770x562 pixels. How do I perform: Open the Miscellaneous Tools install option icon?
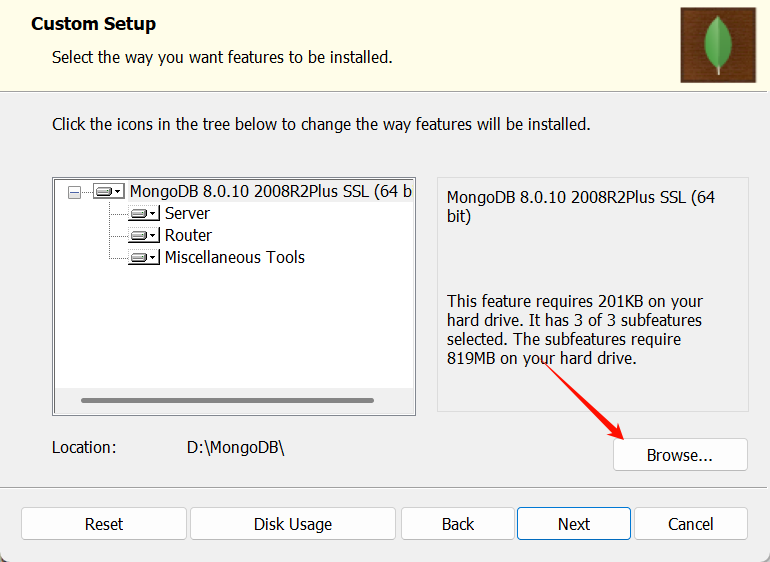[x=144, y=257]
